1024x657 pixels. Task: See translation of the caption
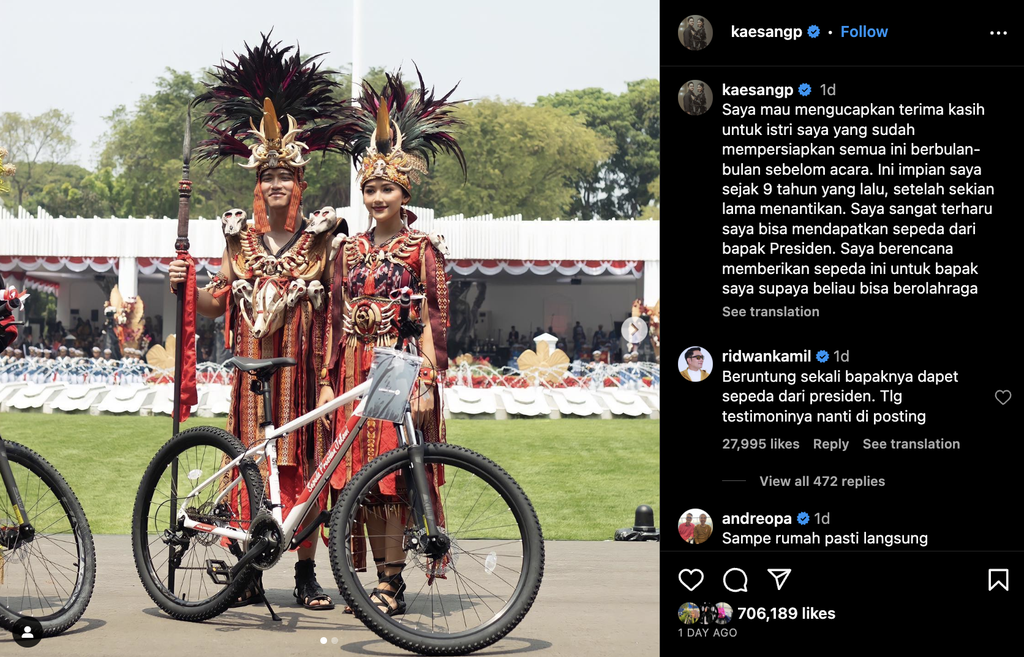point(771,312)
